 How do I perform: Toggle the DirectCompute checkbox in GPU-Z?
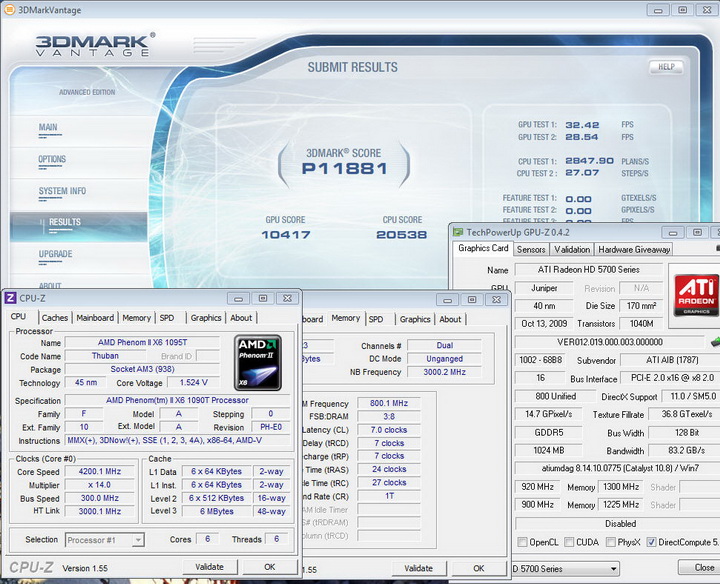coord(651,542)
